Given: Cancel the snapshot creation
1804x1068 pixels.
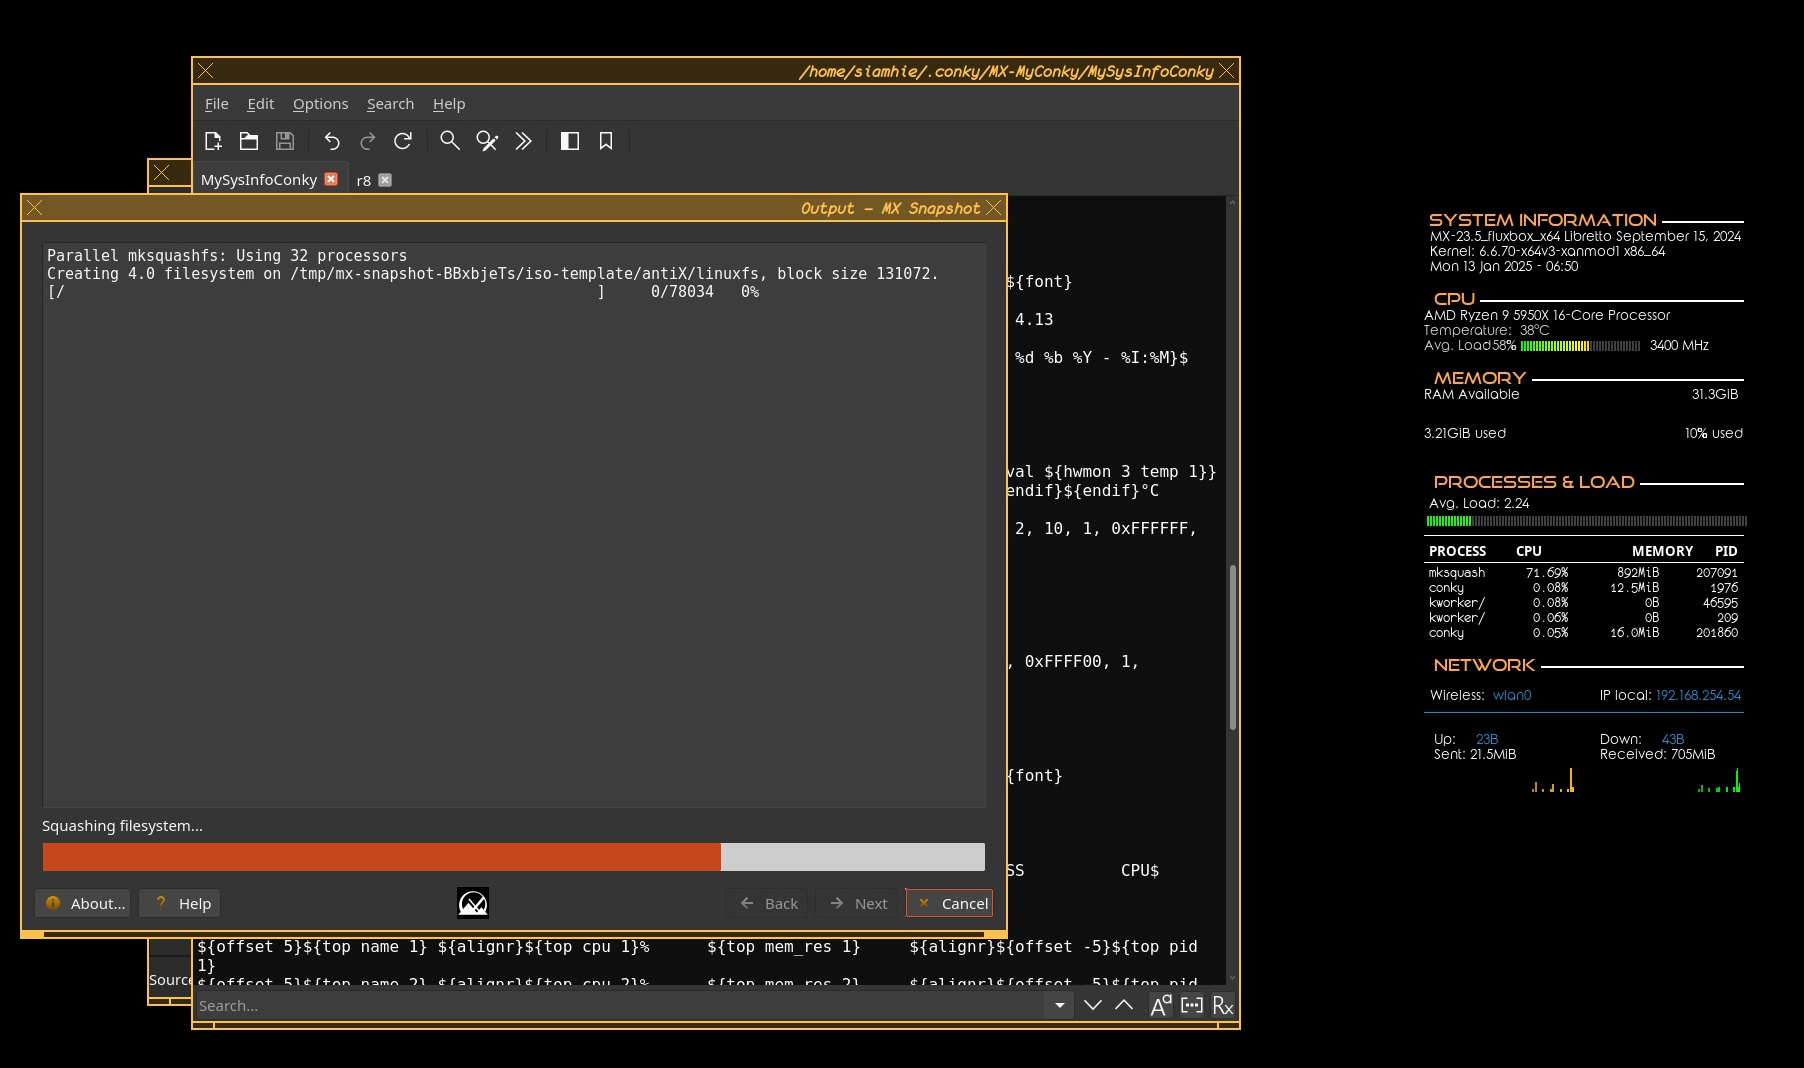Looking at the screenshot, I should [949, 903].
